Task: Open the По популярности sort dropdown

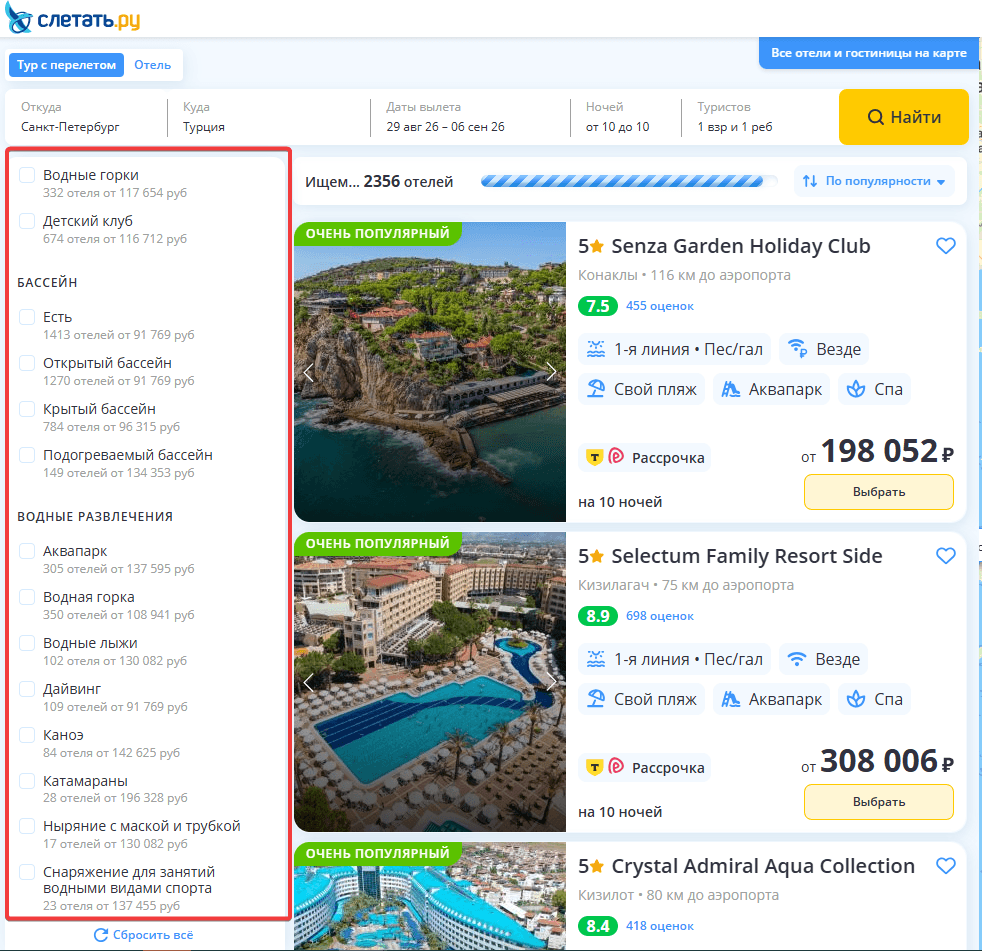Action: pos(874,181)
